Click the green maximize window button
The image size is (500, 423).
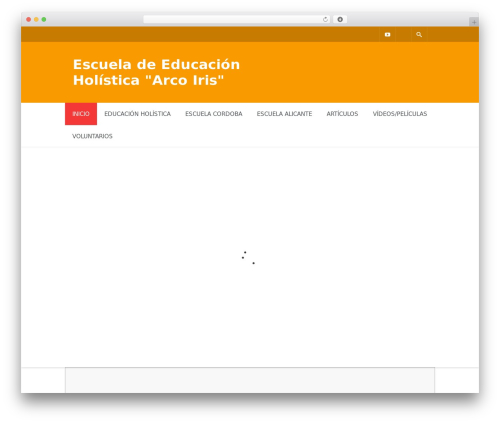44,20
